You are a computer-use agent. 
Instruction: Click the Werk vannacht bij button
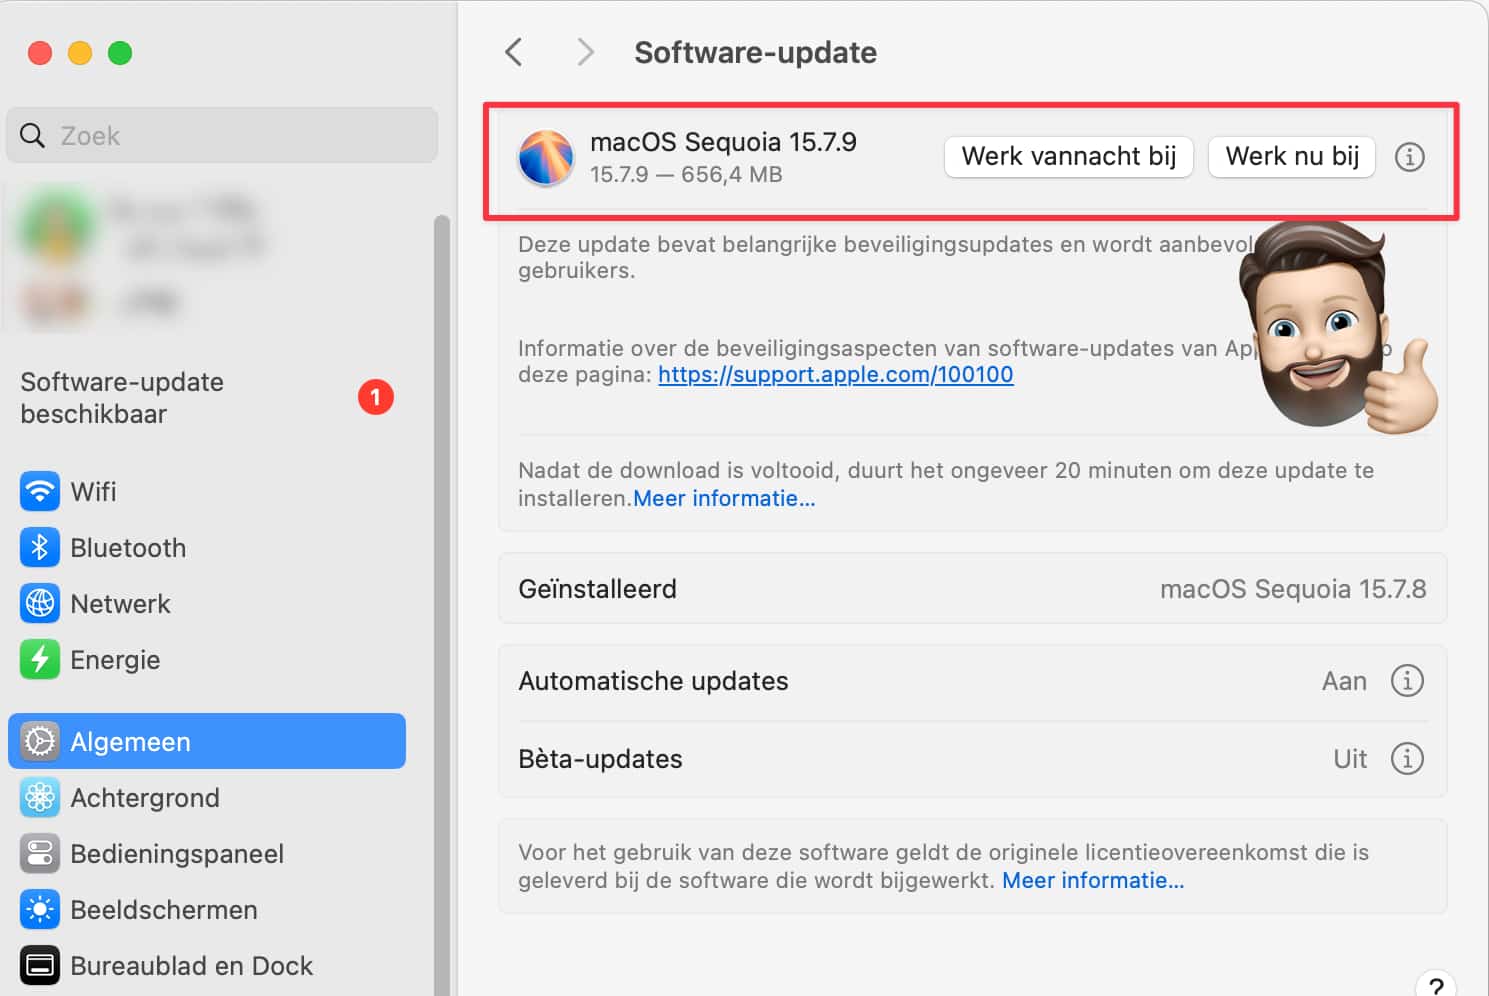tap(1069, 157)
